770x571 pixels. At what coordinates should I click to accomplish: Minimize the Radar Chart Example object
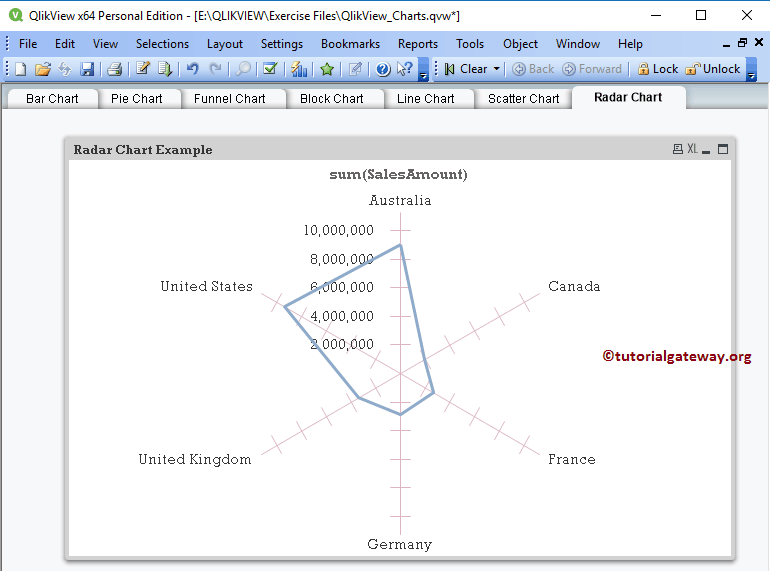(706, 150)
